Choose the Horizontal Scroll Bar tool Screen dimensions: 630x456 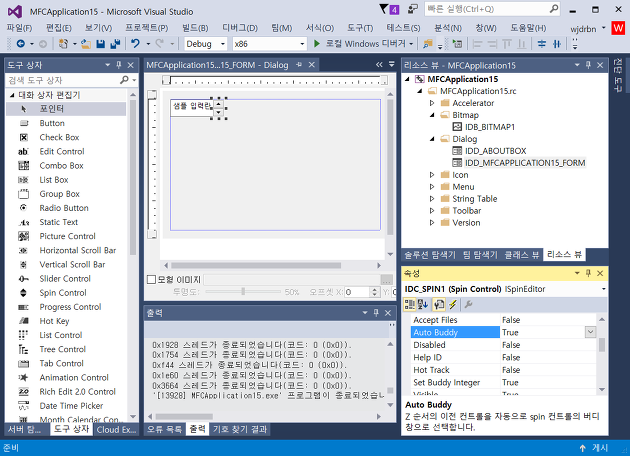coord(78,250)
